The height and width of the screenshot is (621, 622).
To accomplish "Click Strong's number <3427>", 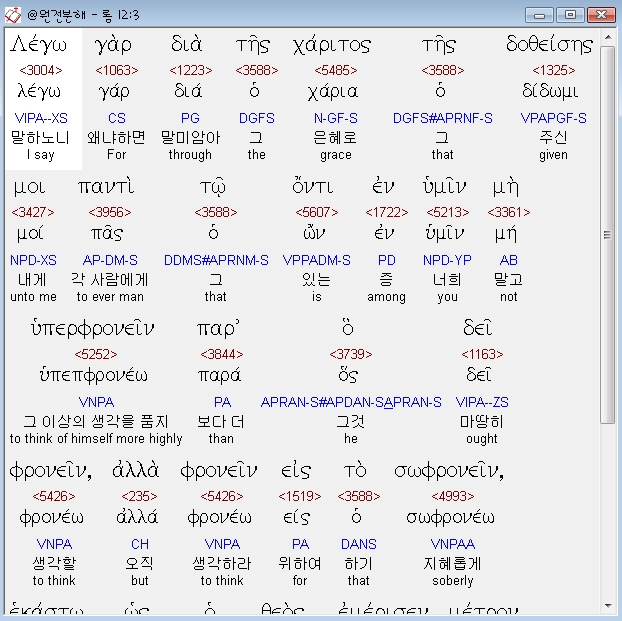I will click(33, 212).
